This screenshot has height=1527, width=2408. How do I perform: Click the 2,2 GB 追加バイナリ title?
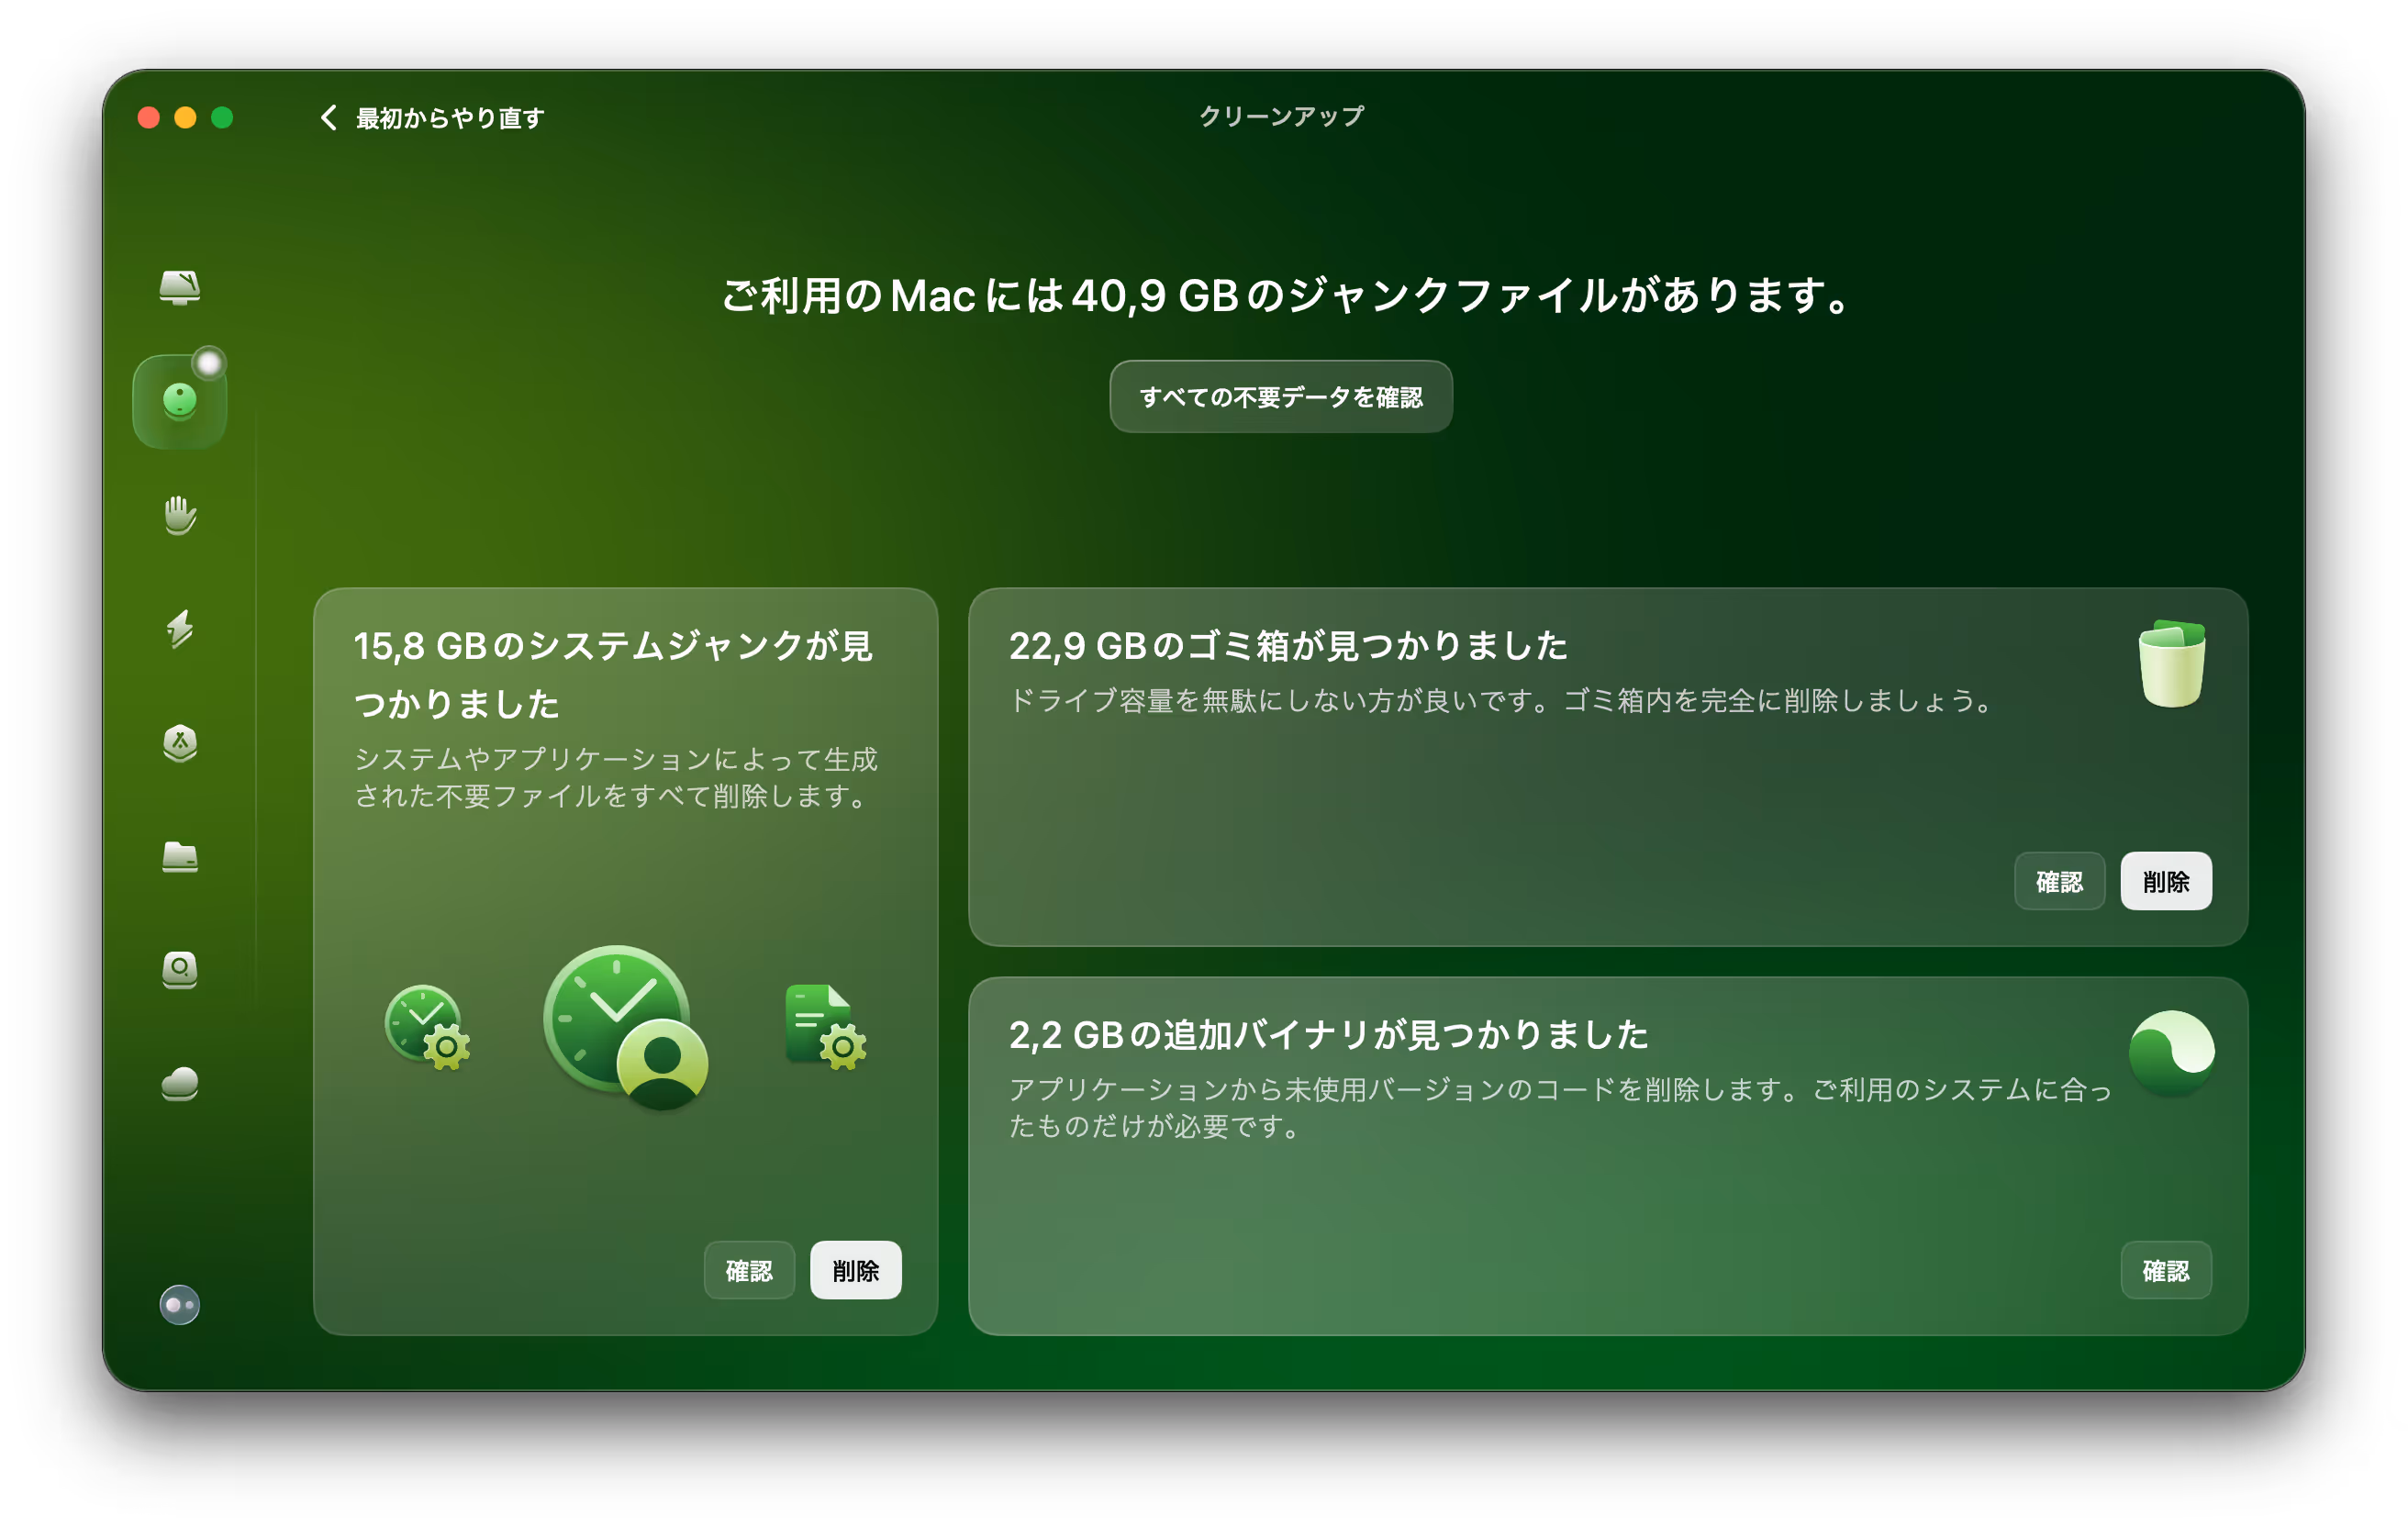point(1328,1035)
